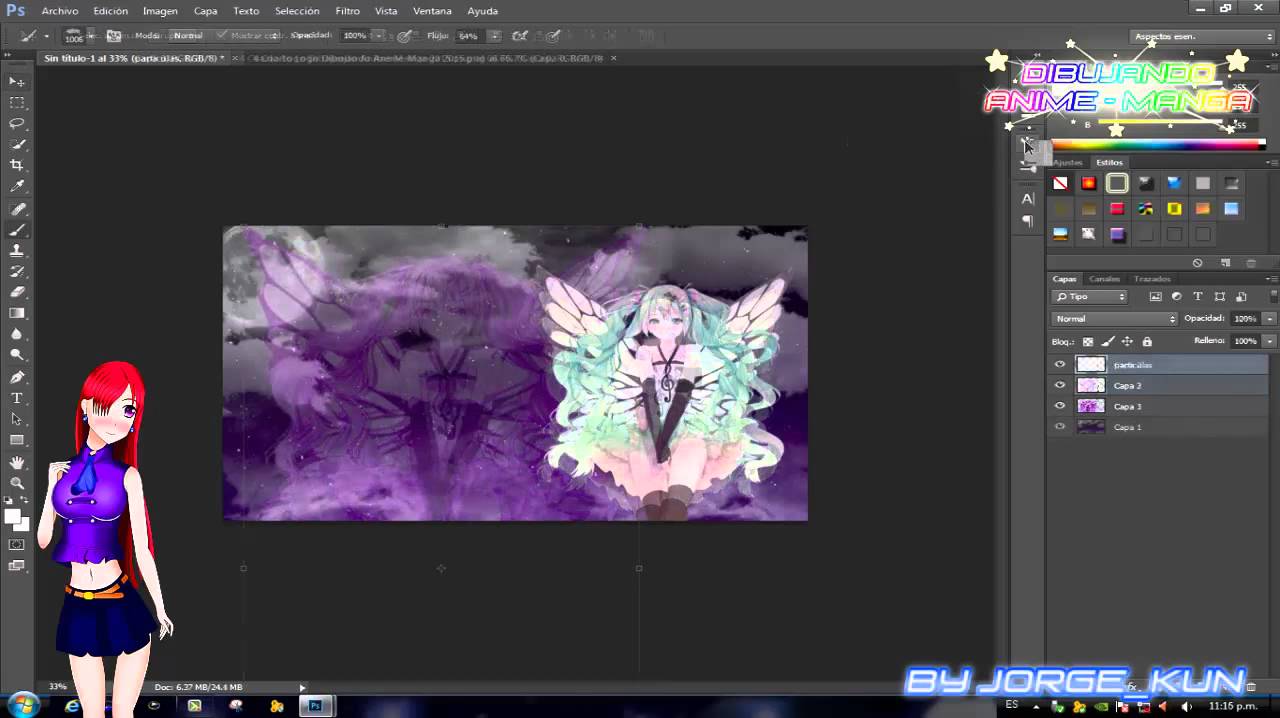Screen dimensions: 1280x718
Task: Open the Edición menu
Action: [111, 11]
